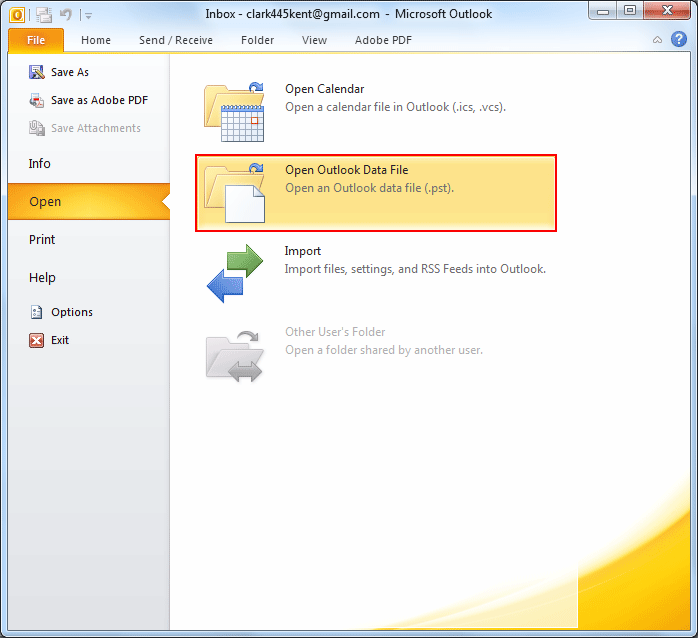Minimize the Outlook window
This screenshot has width=698, height=638.
(x=603, y=11)
